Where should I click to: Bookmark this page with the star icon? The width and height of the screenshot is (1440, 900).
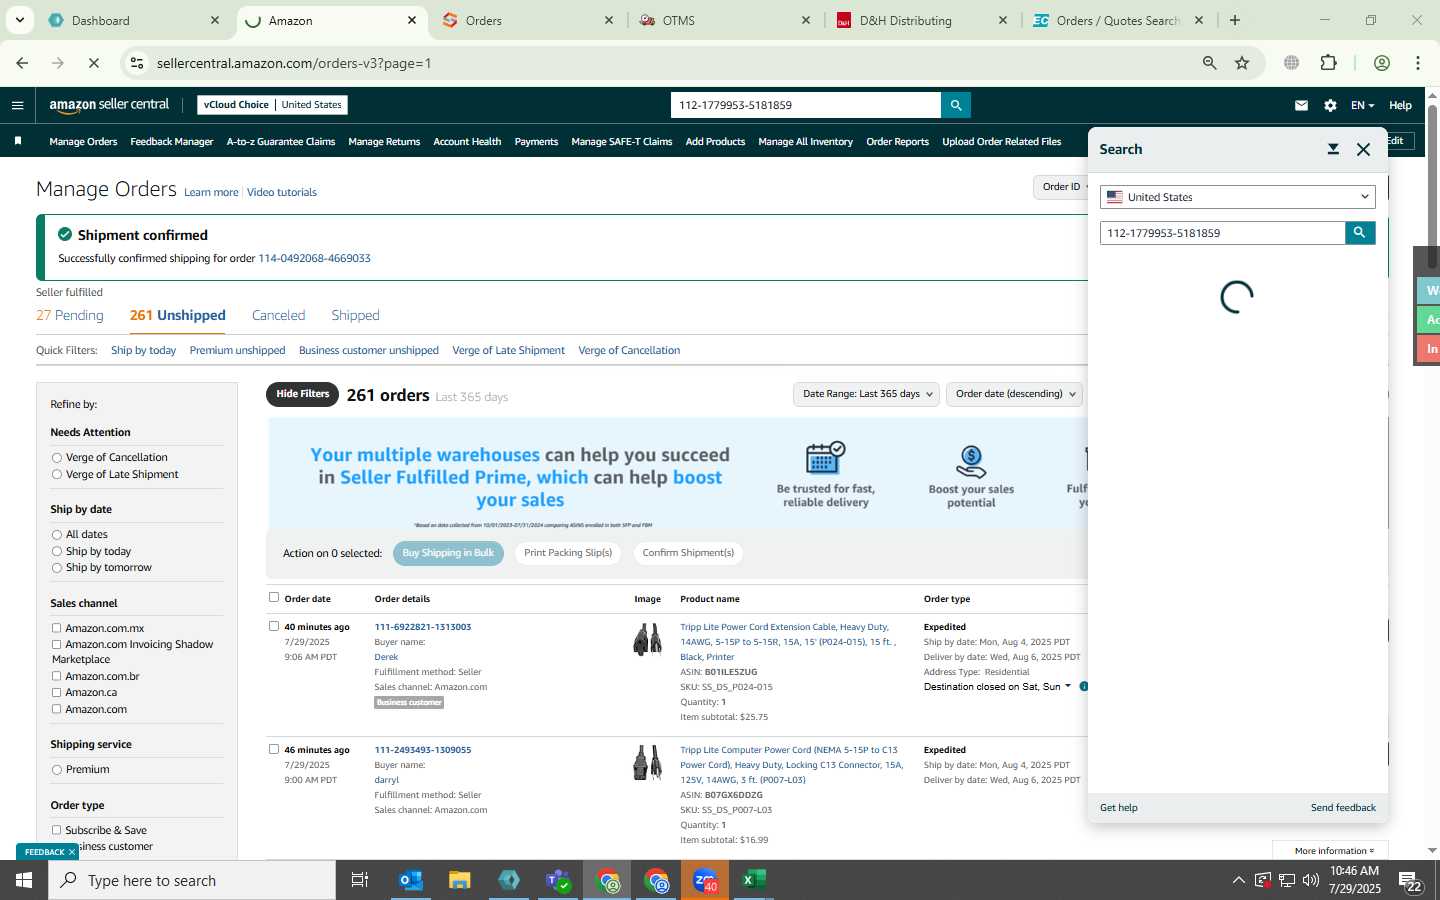tap(1242, 63)
